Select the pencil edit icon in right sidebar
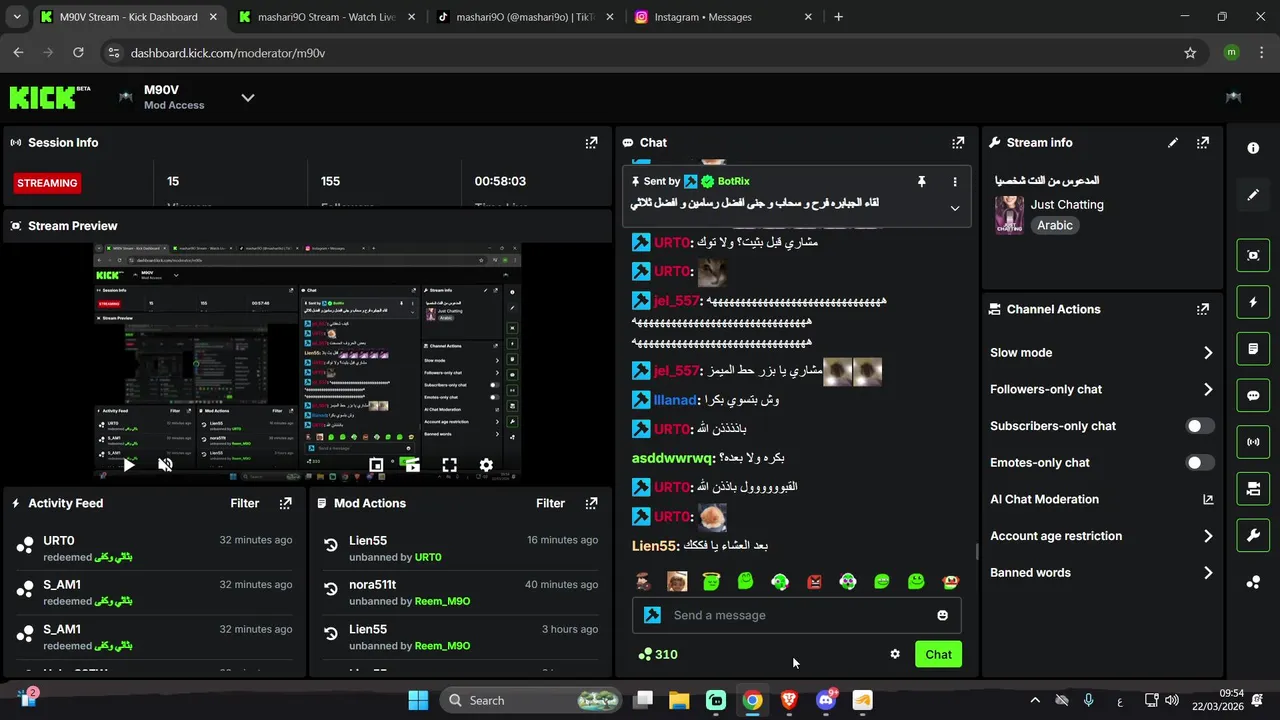 click(x=1253, y=195)
